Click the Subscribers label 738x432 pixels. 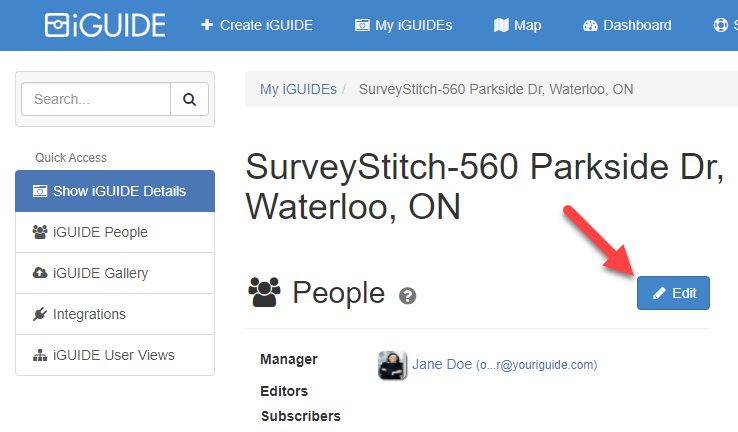click(x=301, y=416)
